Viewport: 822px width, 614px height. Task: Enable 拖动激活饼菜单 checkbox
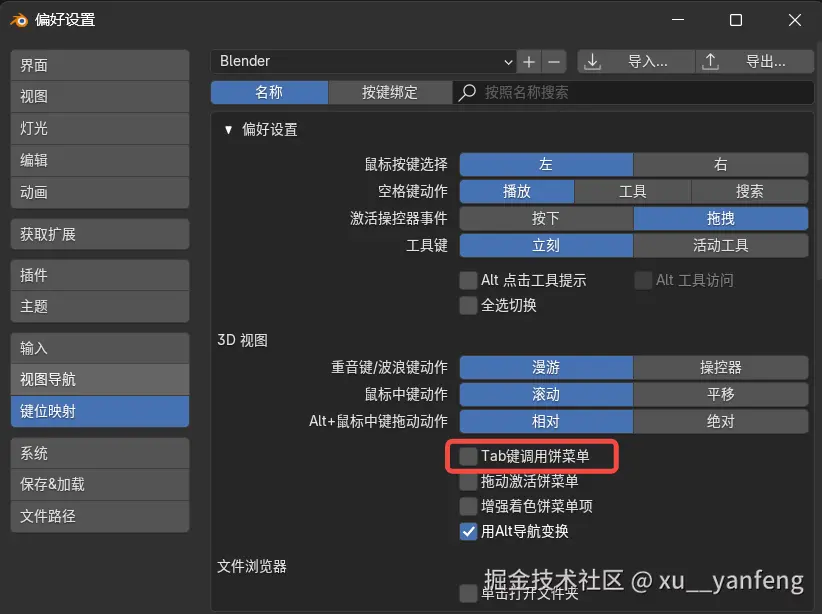(x=468, y=481)
